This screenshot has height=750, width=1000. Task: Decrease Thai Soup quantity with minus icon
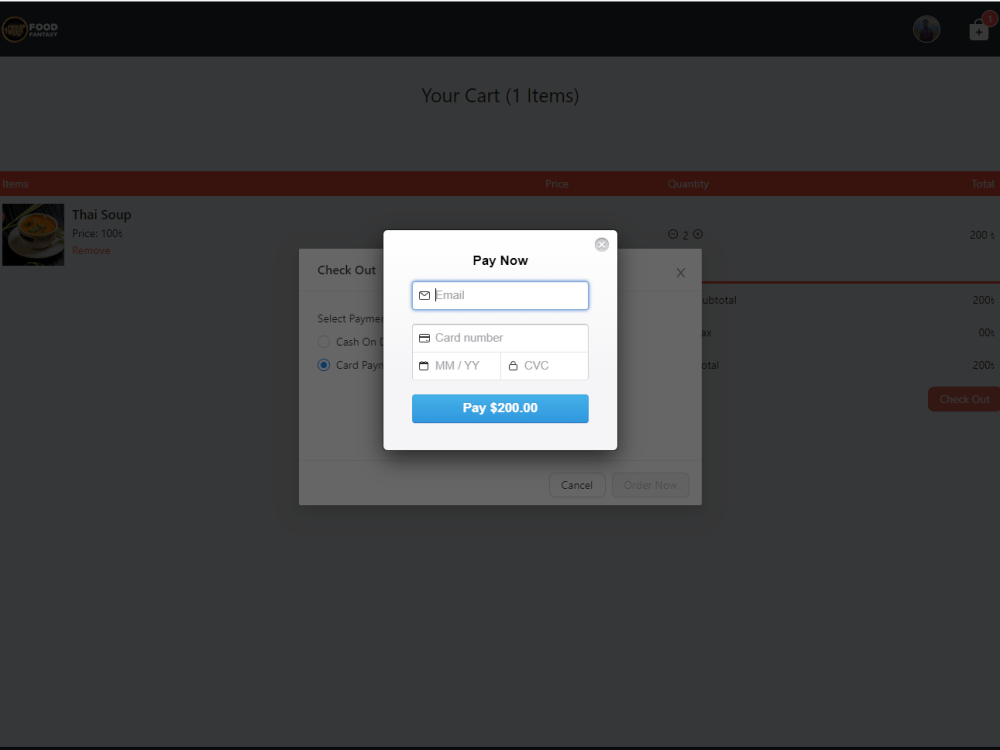tap(673, 234)
